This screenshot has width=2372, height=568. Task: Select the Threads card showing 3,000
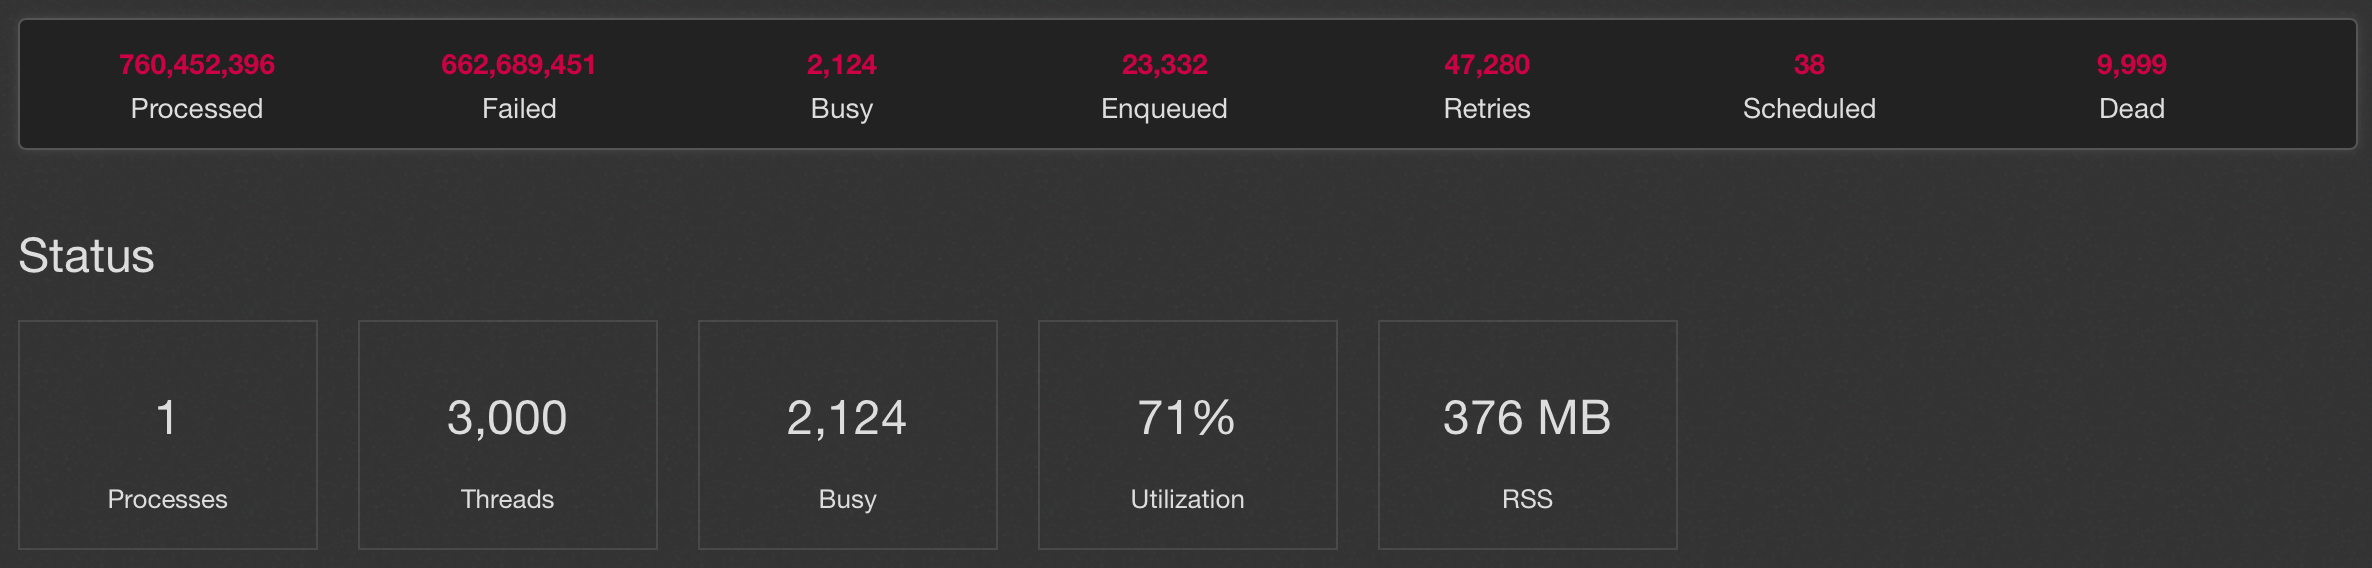508,435
